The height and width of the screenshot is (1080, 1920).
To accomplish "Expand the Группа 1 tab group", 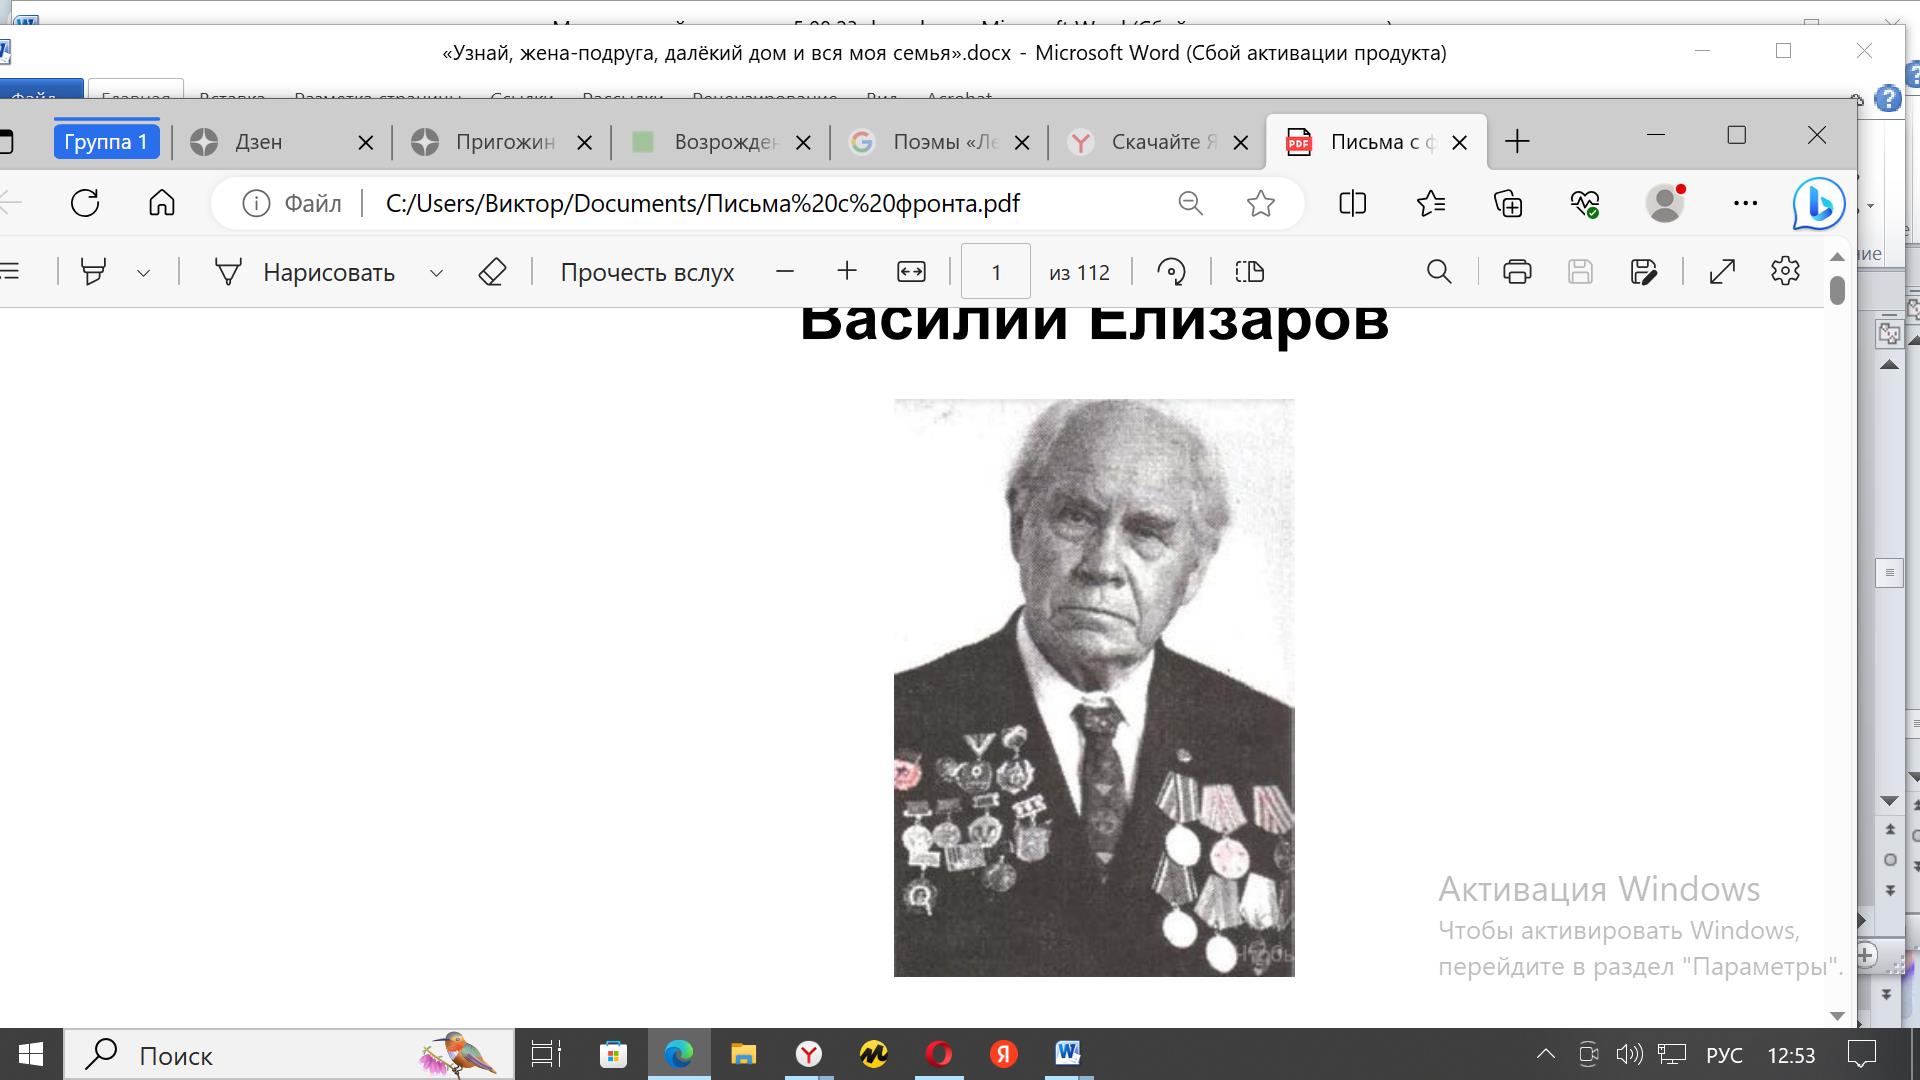I will (x=106, y=142).
